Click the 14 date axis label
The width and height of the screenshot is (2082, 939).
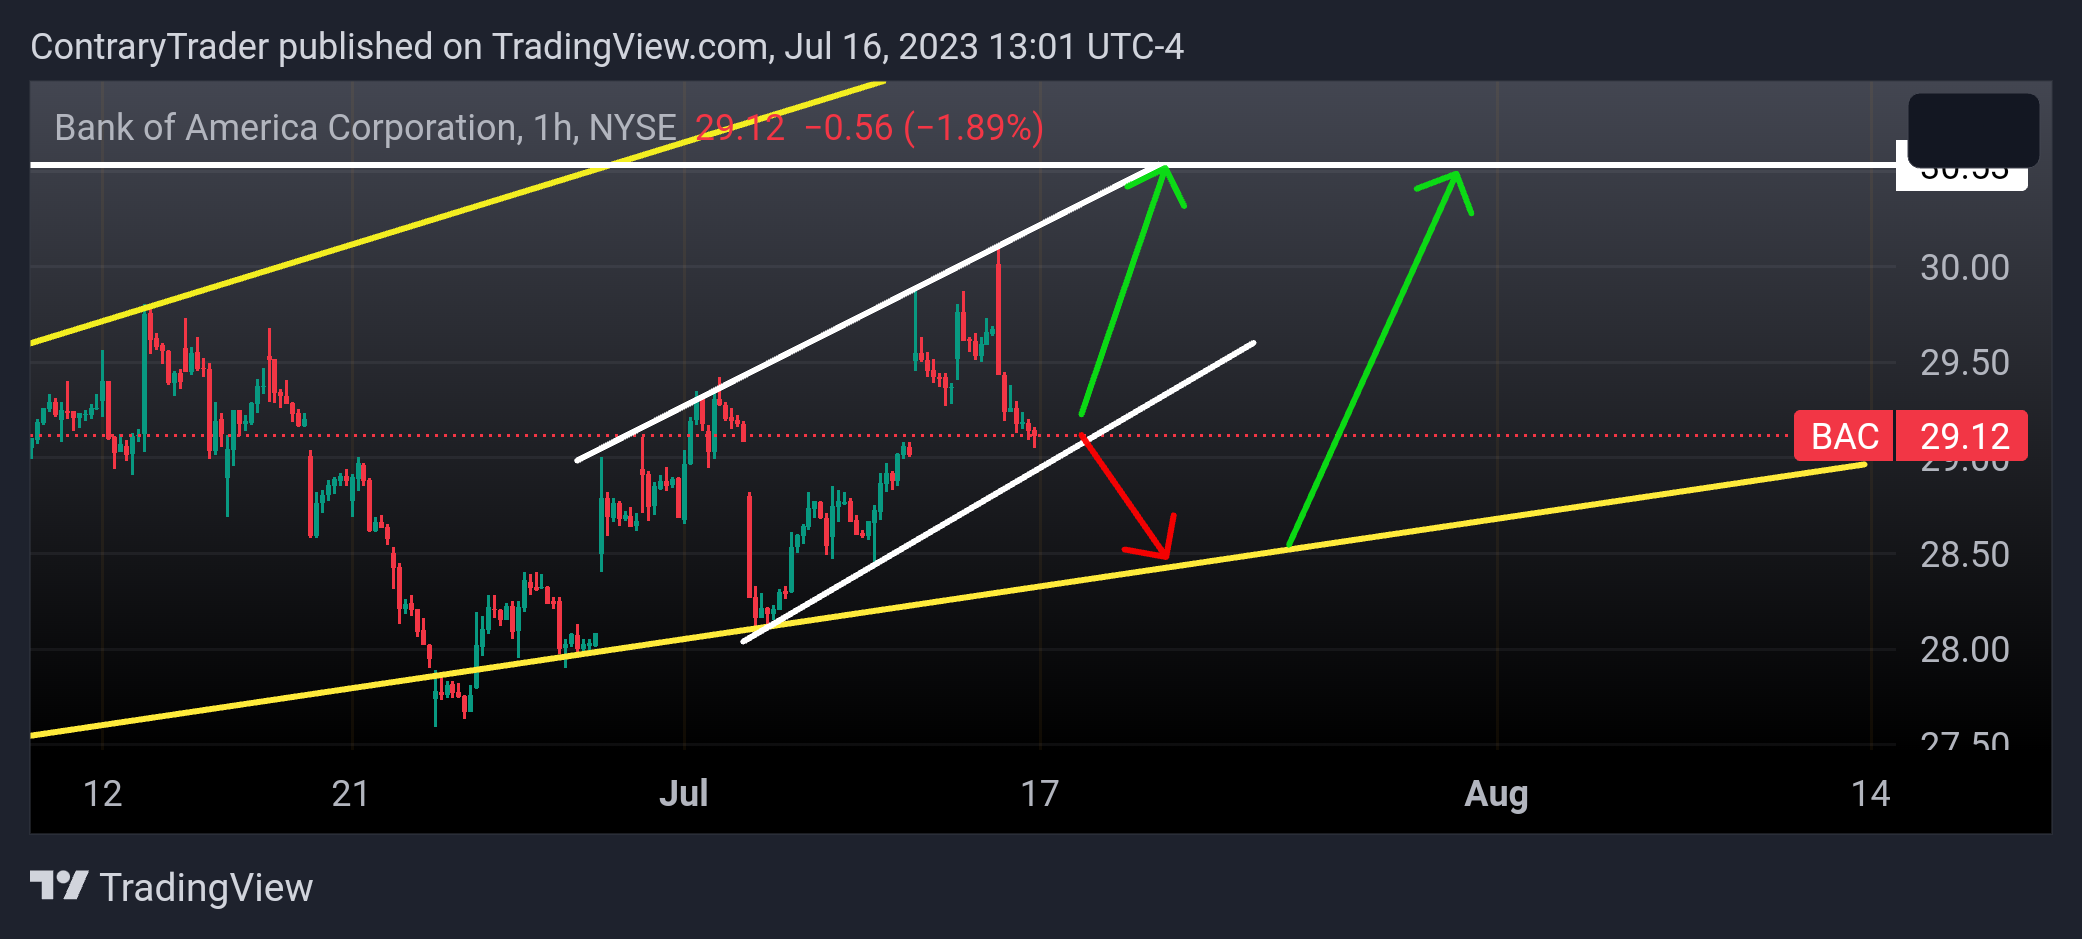tap(1870, 793)
